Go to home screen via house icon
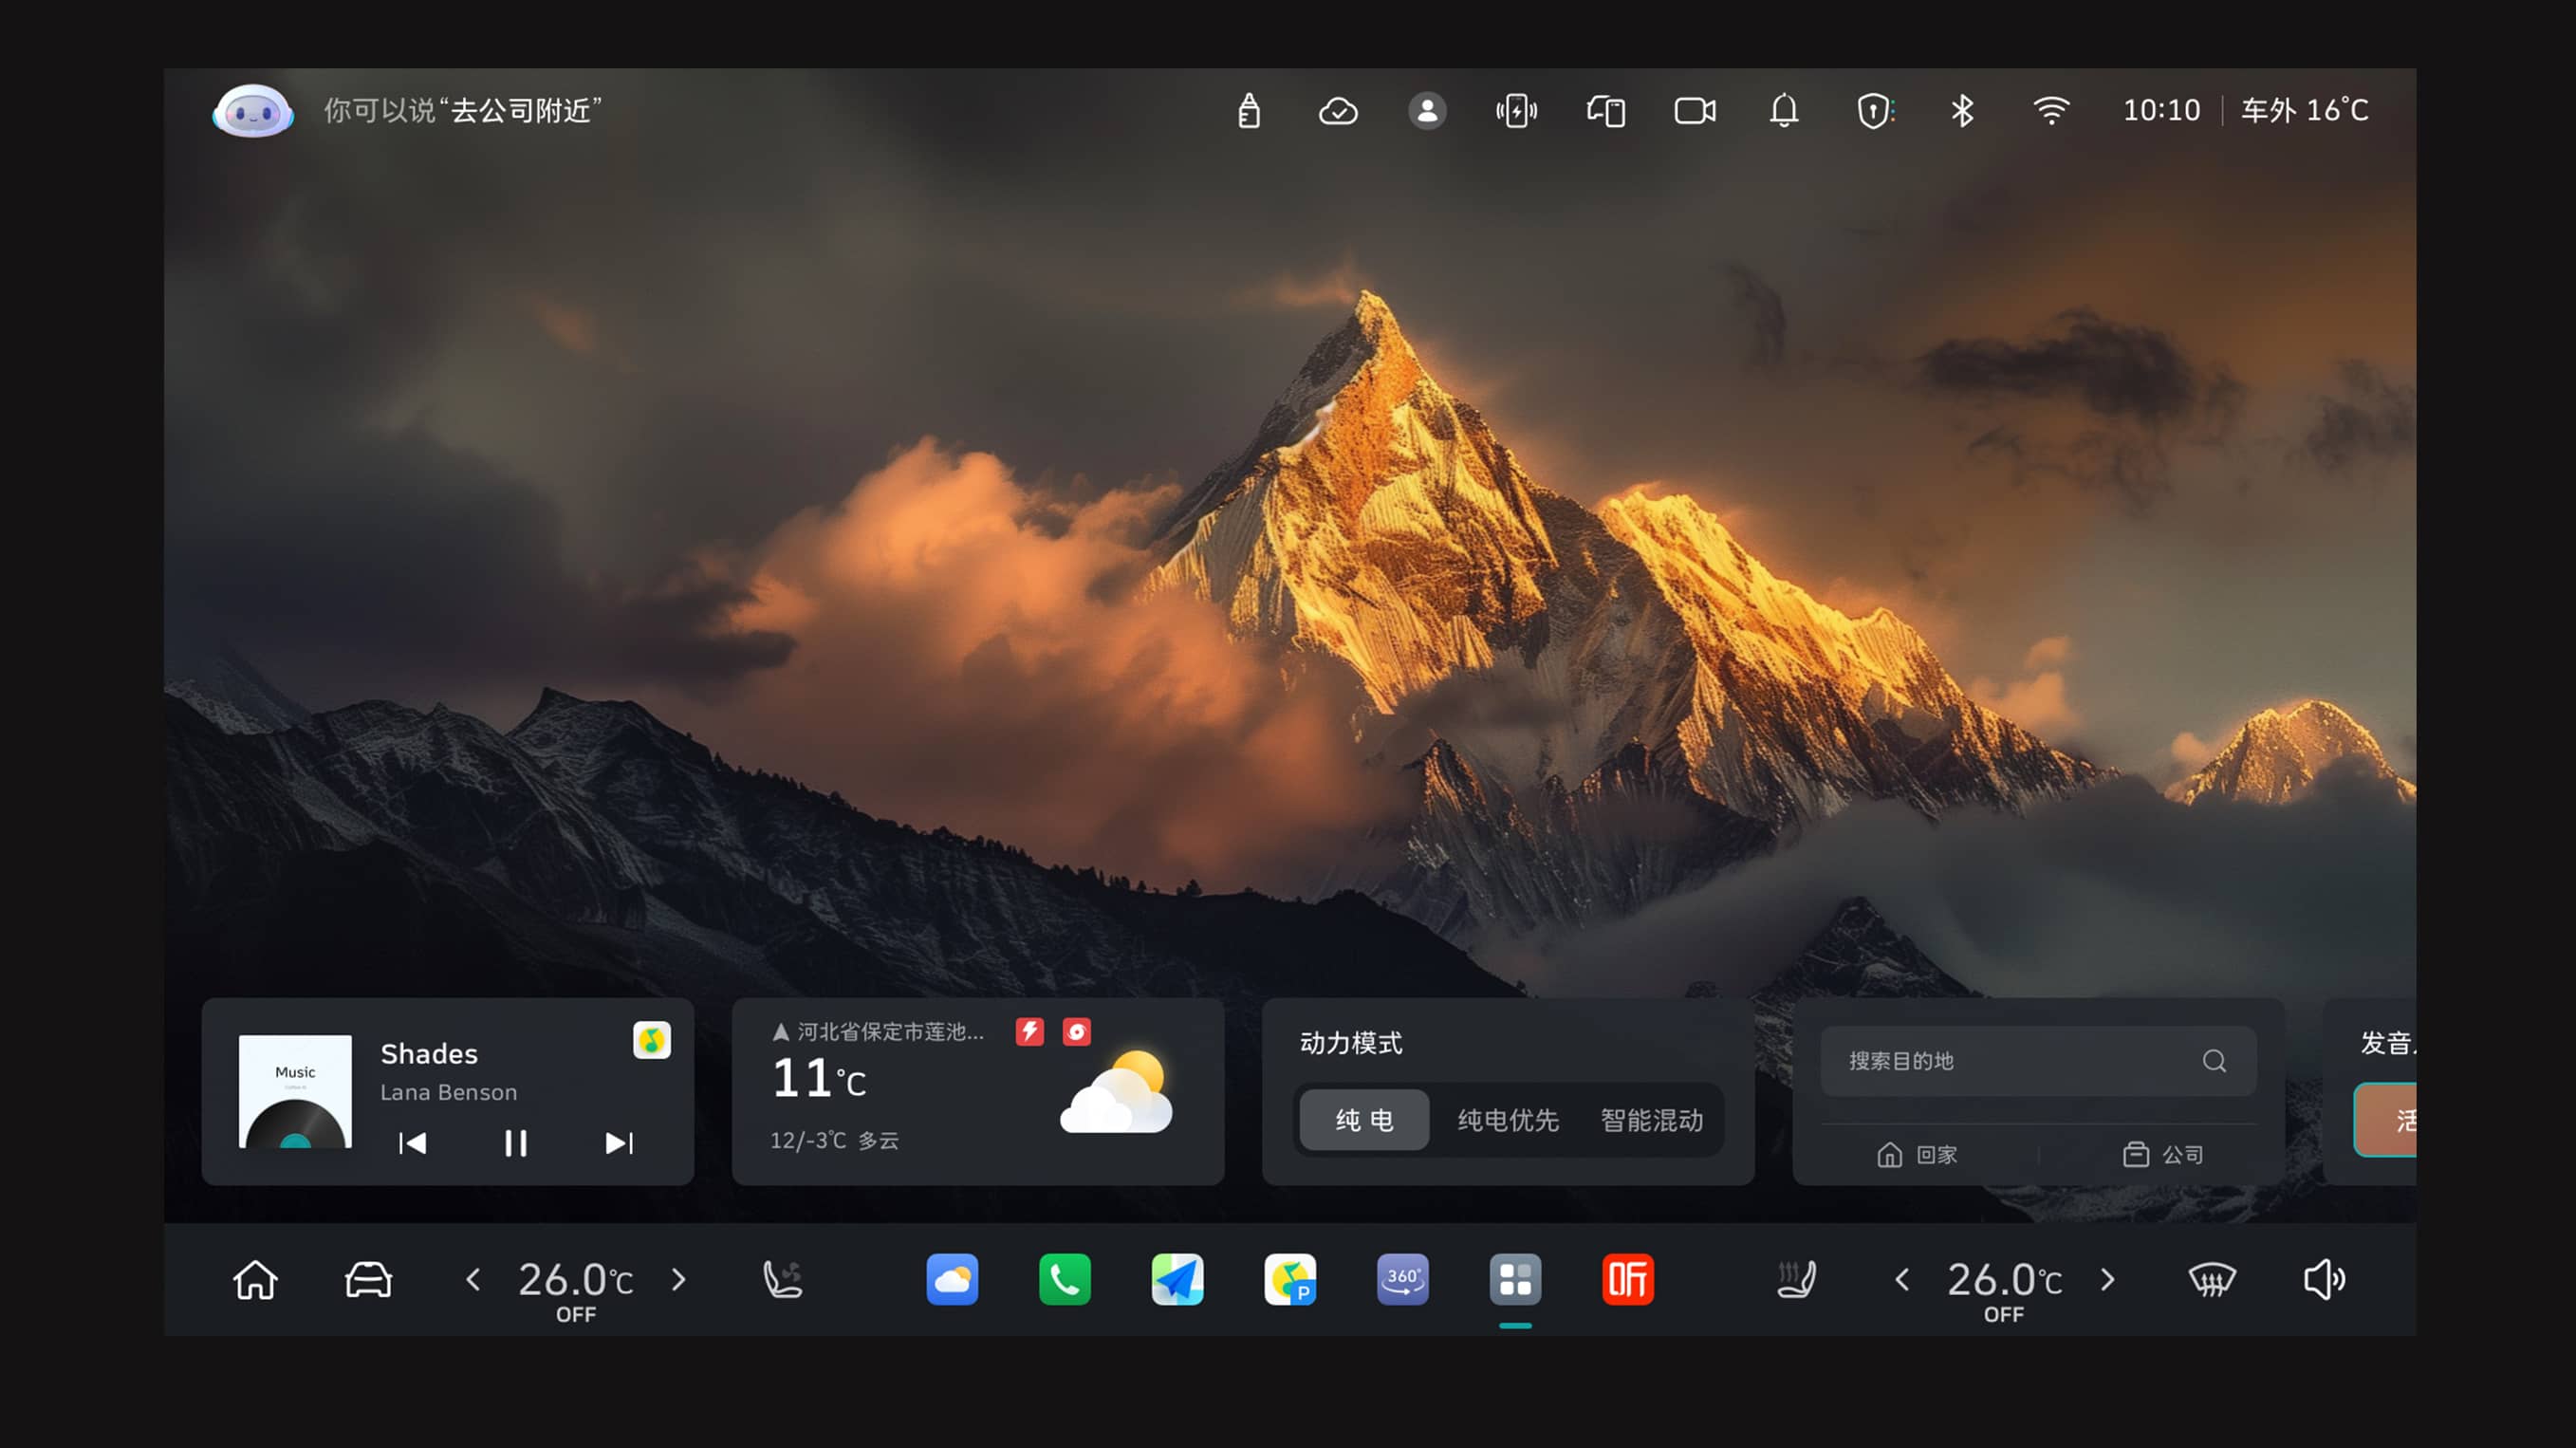 click(255, 1279)
